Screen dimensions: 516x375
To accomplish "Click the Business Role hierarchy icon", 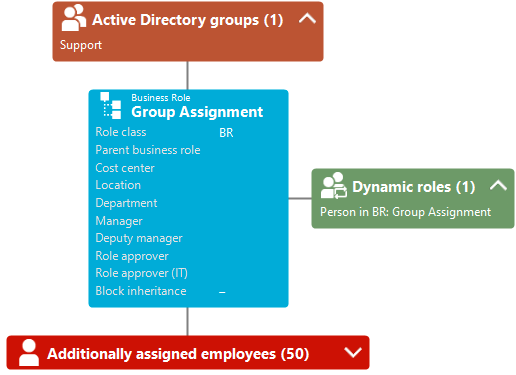I will (x=111, y=106).
